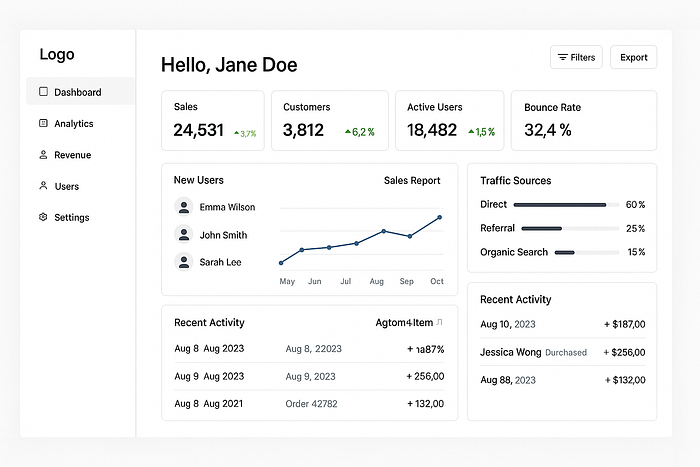The image size is (700, 467).
Task: Click the Aug 10, 2023 activity entry
Action: point(508,324)
